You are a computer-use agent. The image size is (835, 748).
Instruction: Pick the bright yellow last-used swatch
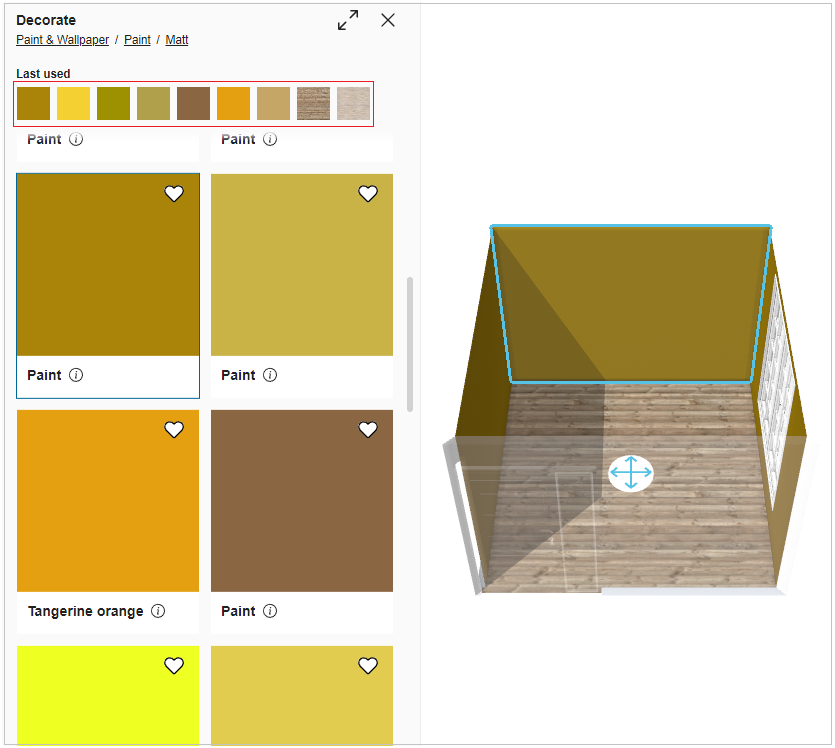pyautogui.click(x=73, y=104)
